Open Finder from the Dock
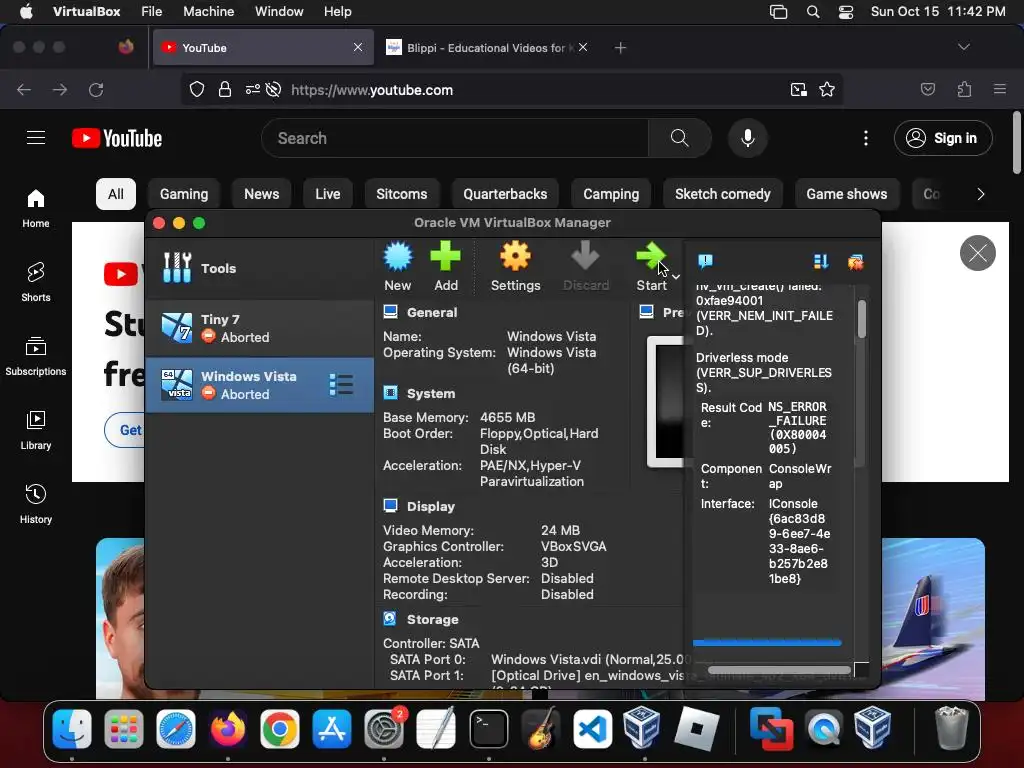 click(72, 728)
